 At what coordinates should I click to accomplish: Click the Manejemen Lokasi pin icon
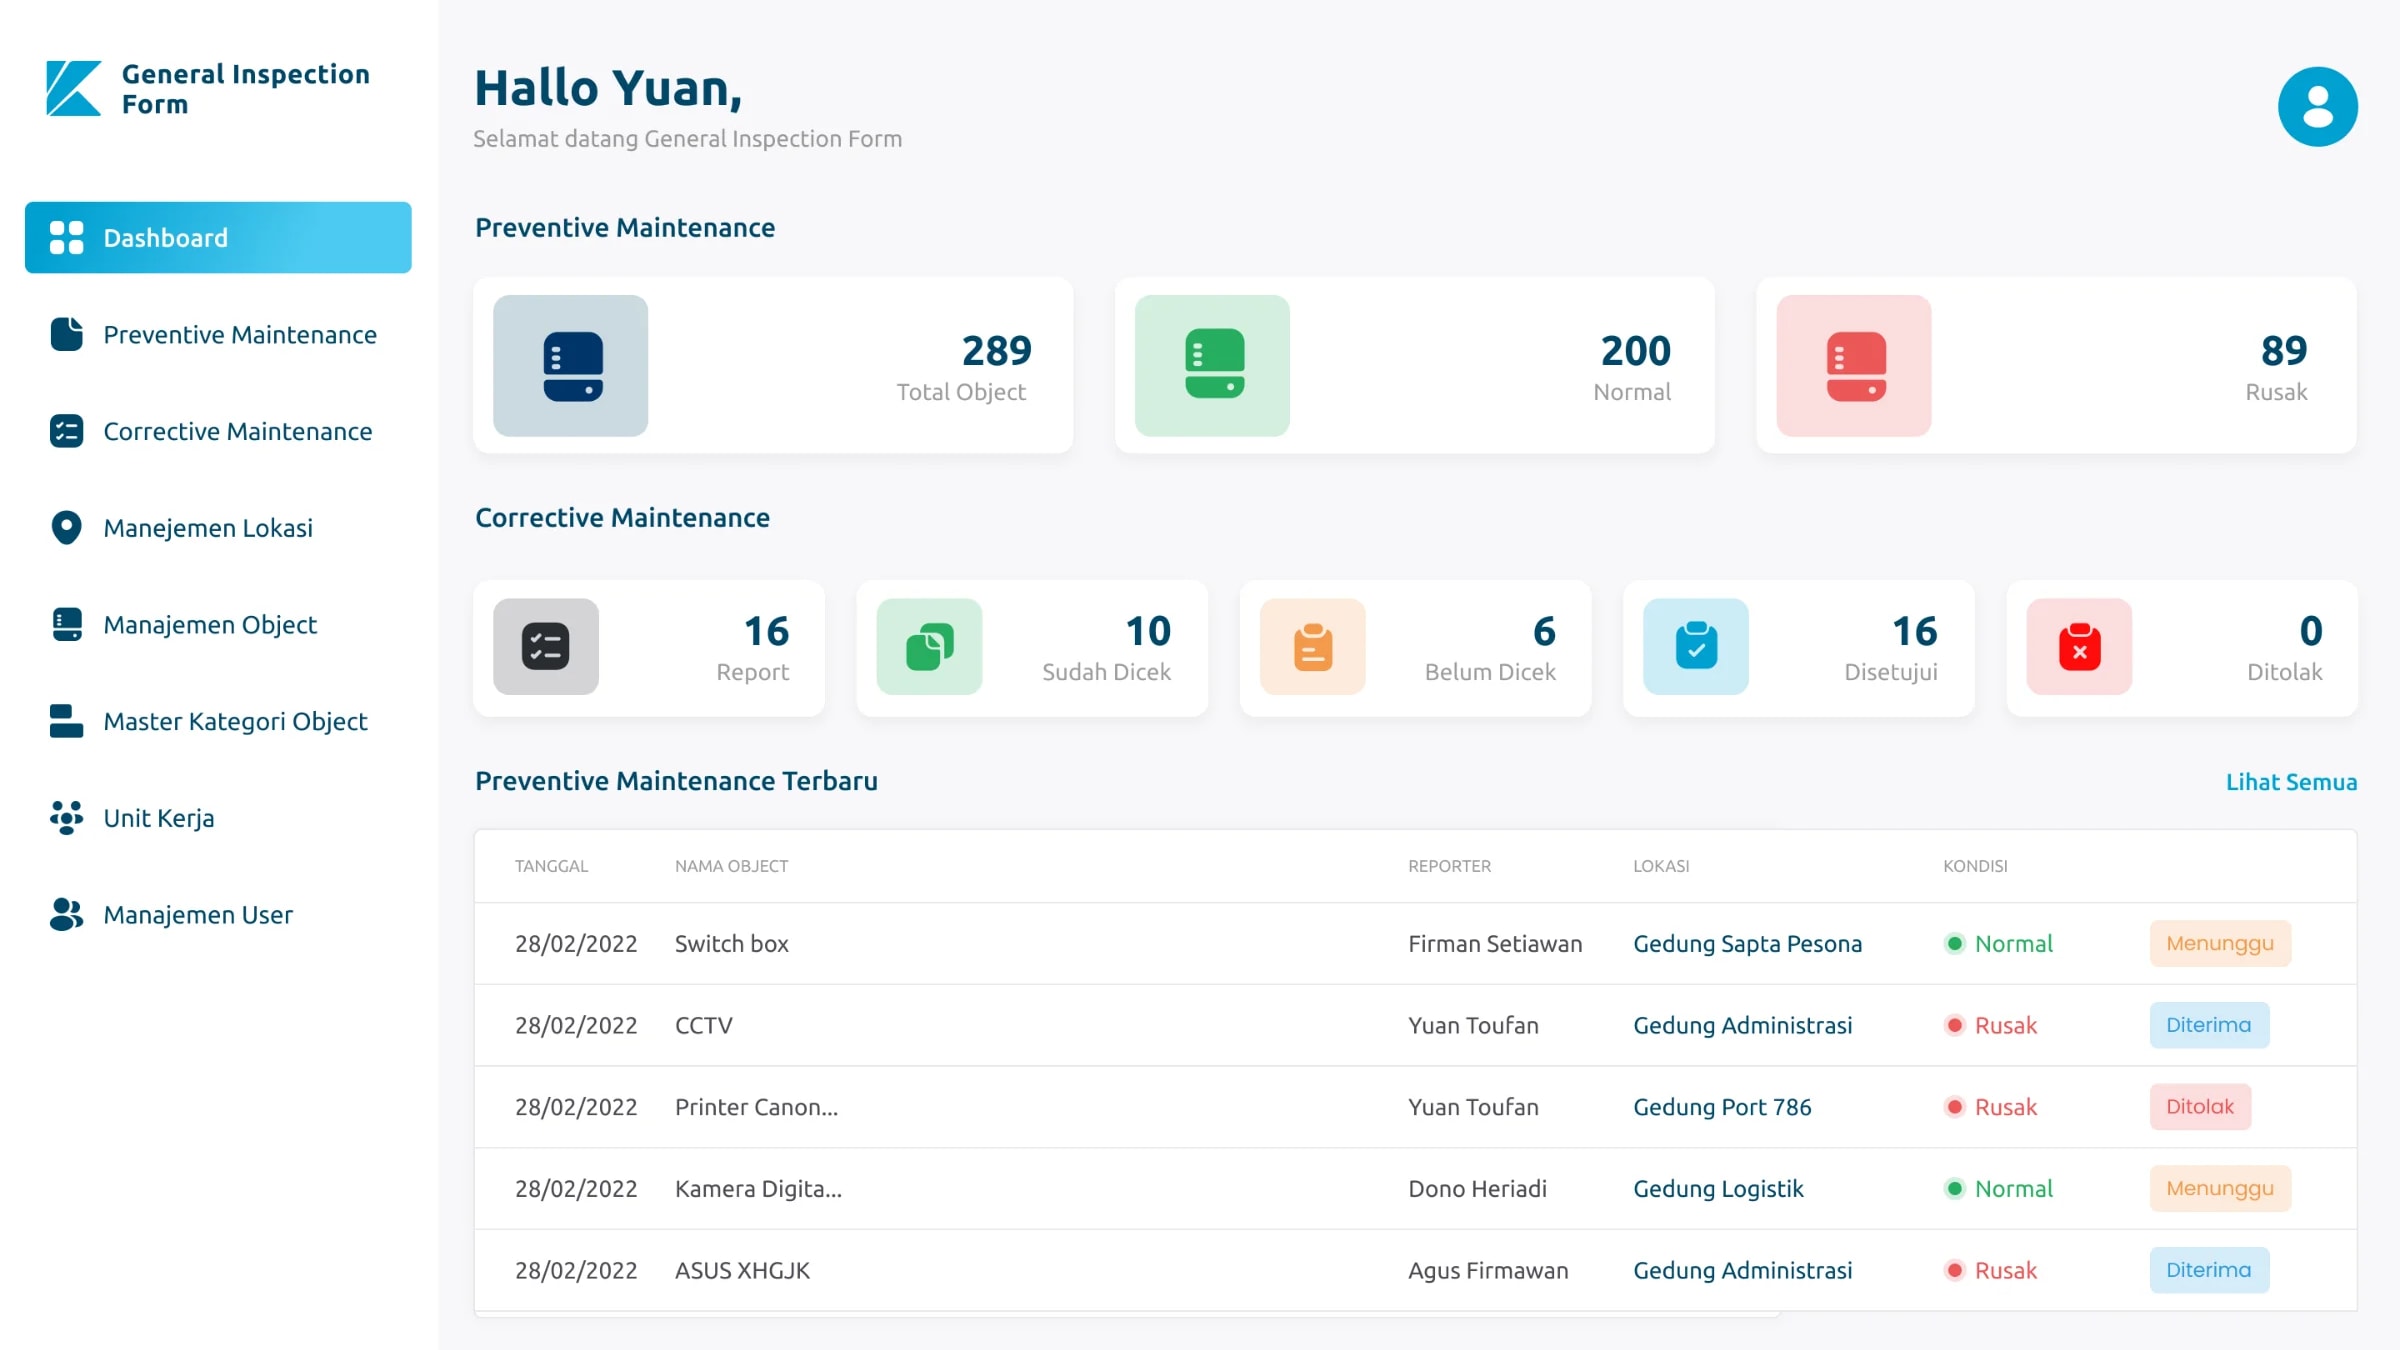tap(67, 528)
